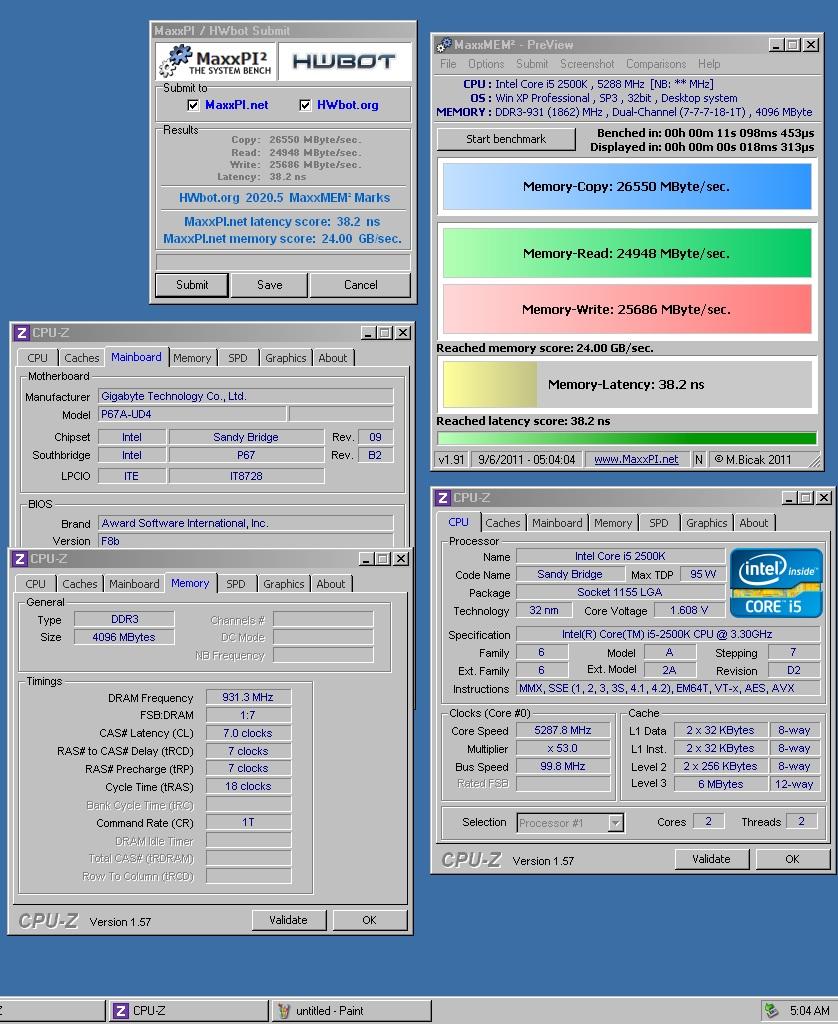The height and width of the screenshot is (1024, 838).
Task: Click the Memory-Latency yellow result bar
Action: pyautogui.click(x=490, y=385)
